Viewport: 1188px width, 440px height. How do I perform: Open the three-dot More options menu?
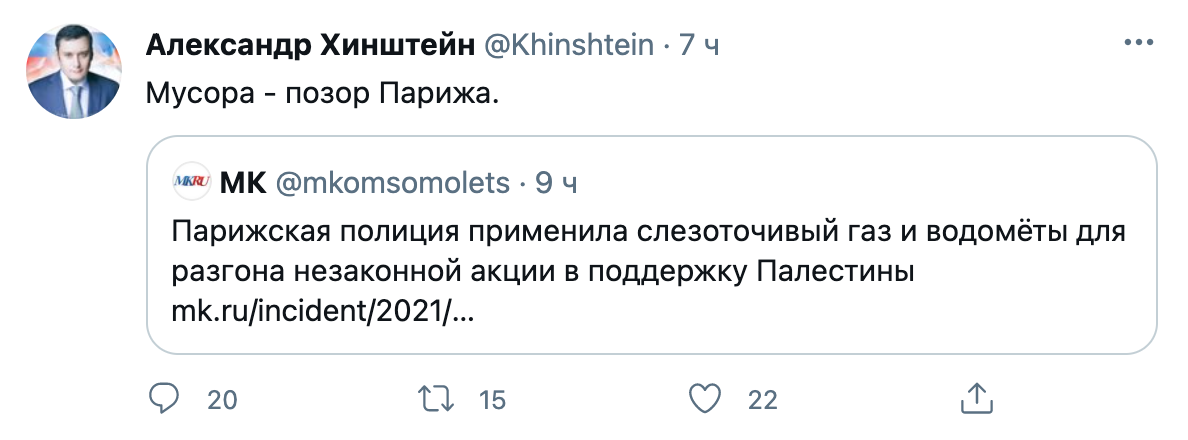coord(1140,43)
